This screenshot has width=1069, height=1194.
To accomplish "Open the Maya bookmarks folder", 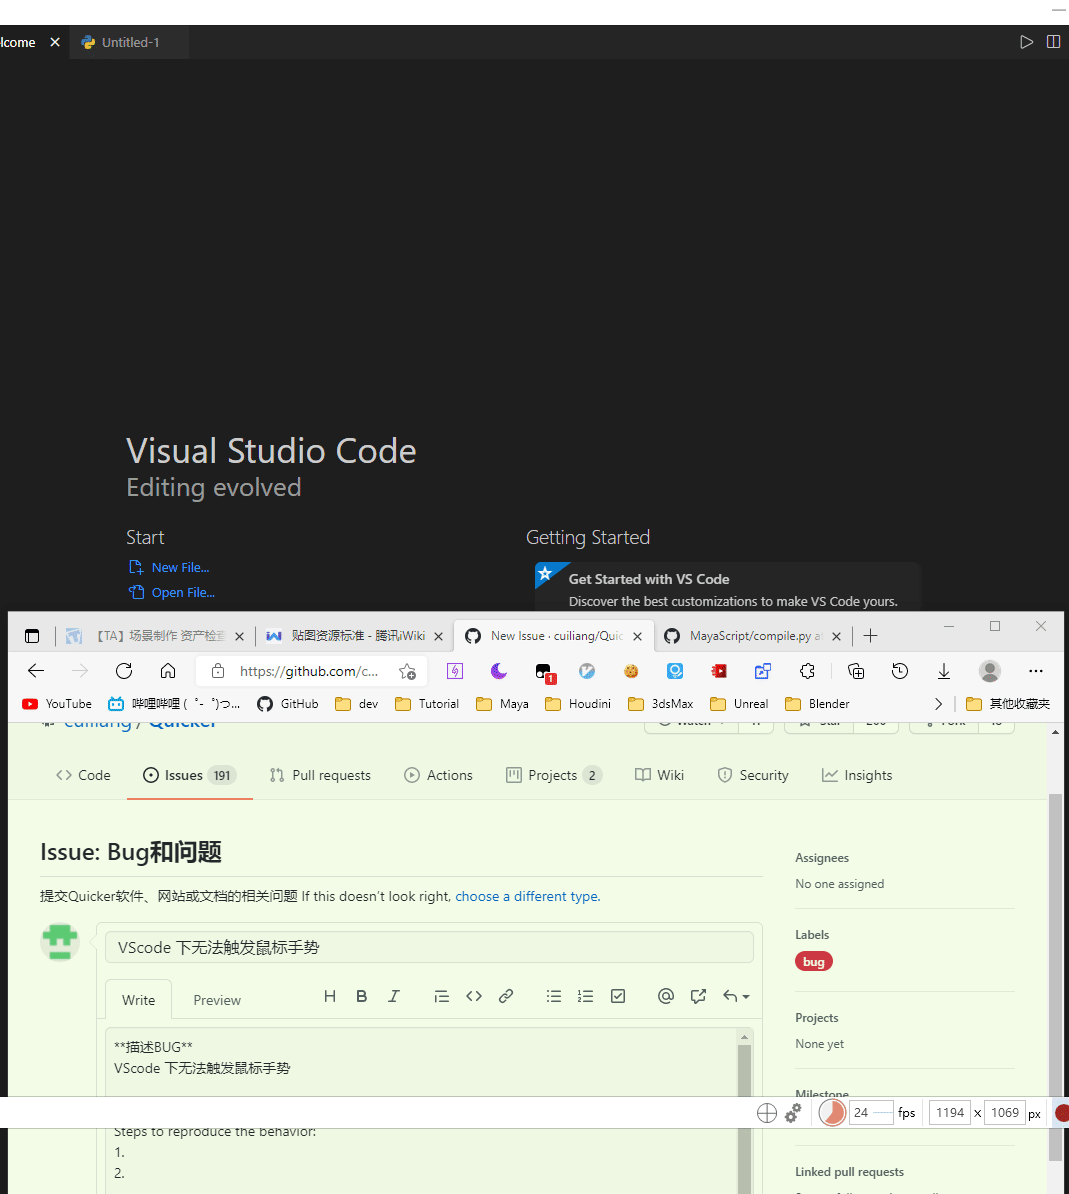I will [x=503, y=704].
